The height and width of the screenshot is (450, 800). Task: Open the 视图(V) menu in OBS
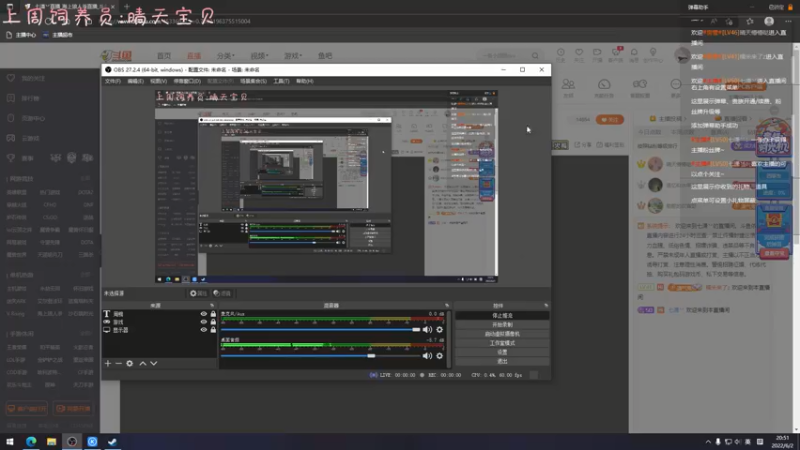pyautogui.click(x=158, y=81)
